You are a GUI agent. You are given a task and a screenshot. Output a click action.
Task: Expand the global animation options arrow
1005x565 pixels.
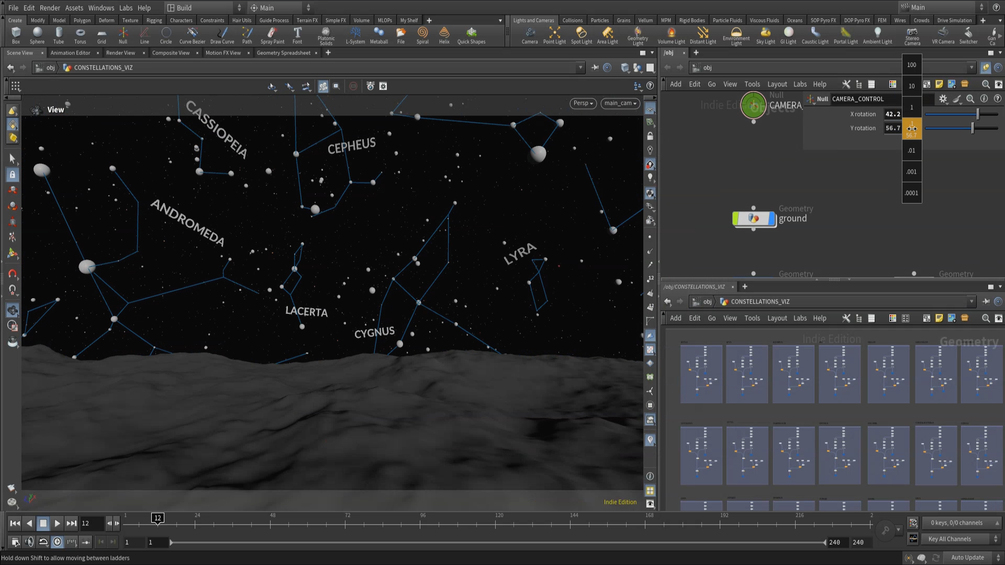click(x=899, y=530)
